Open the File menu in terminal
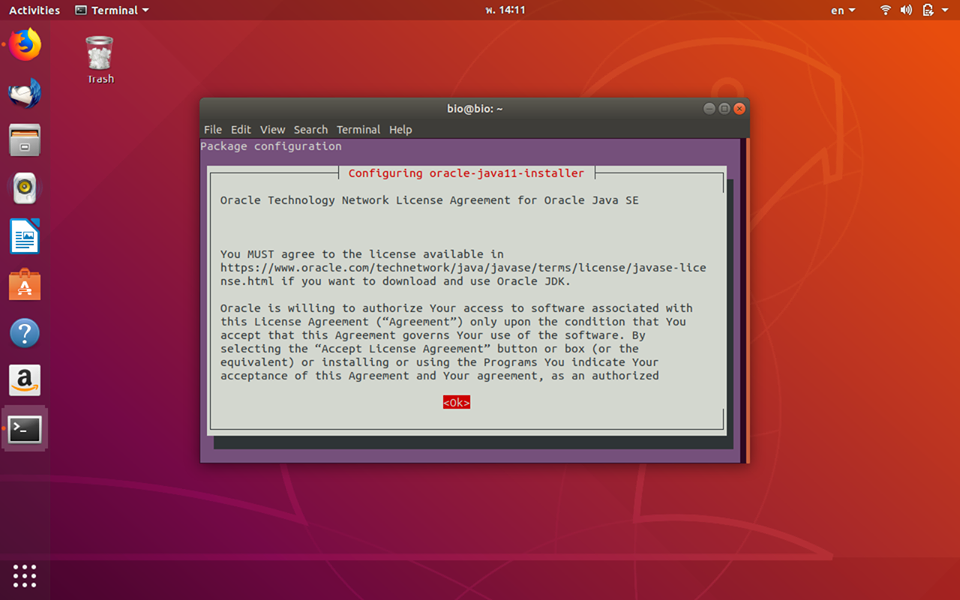Image resolution: width=960 pixels, height=600 pixels. pos(212,129)
